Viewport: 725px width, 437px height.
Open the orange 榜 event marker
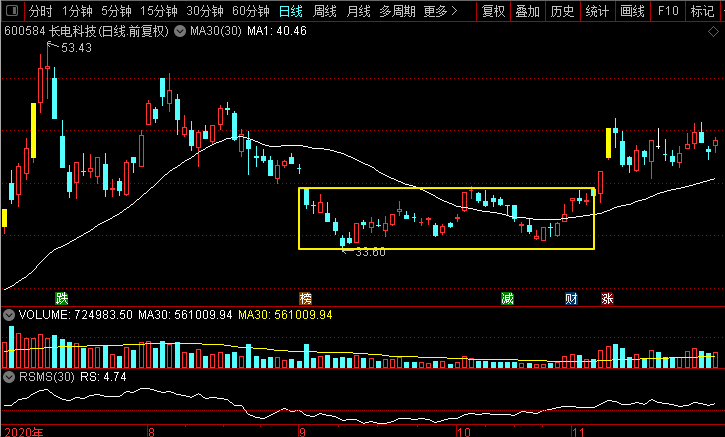tap(305, 298)
